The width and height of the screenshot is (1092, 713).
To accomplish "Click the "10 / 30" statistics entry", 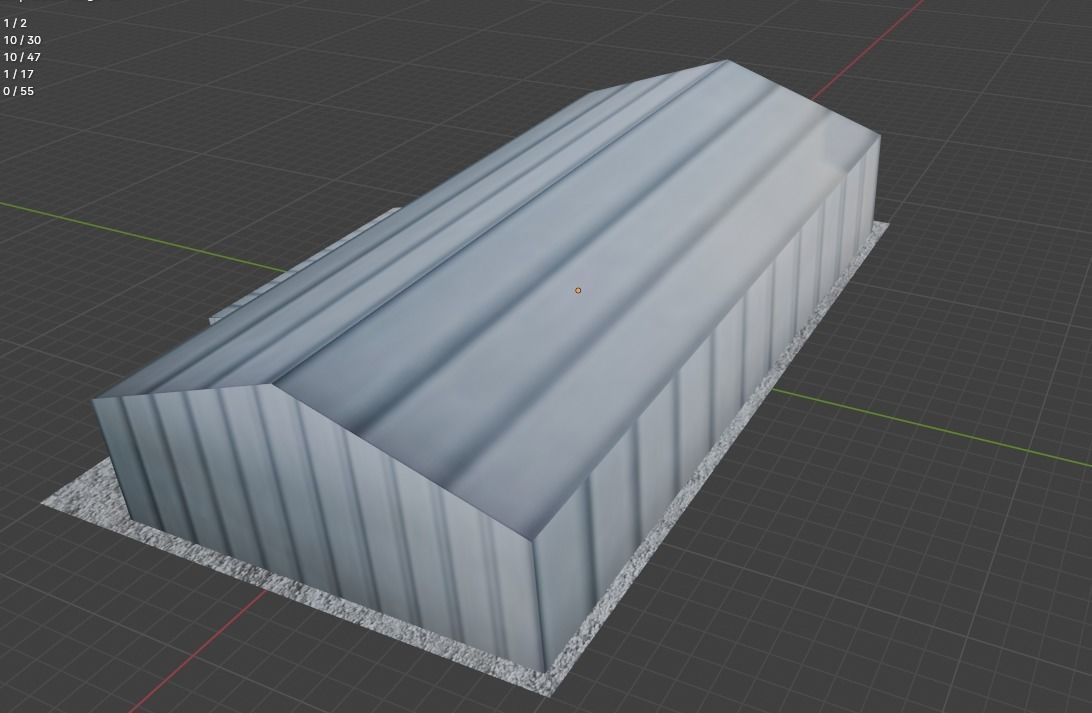I will [x=22, y=40].
